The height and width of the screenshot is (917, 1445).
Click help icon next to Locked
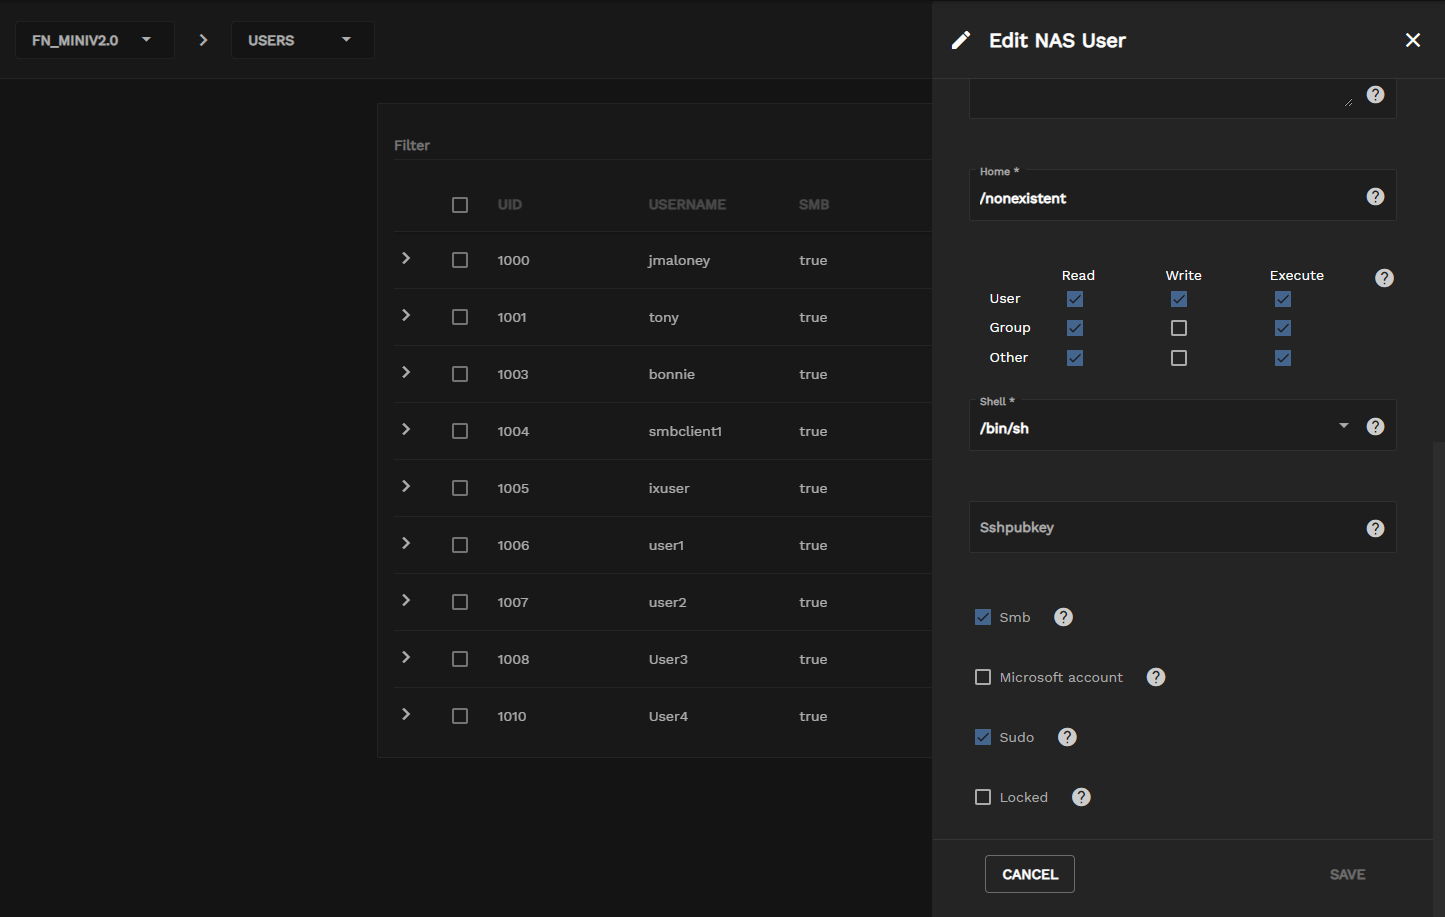point(1081,797)
